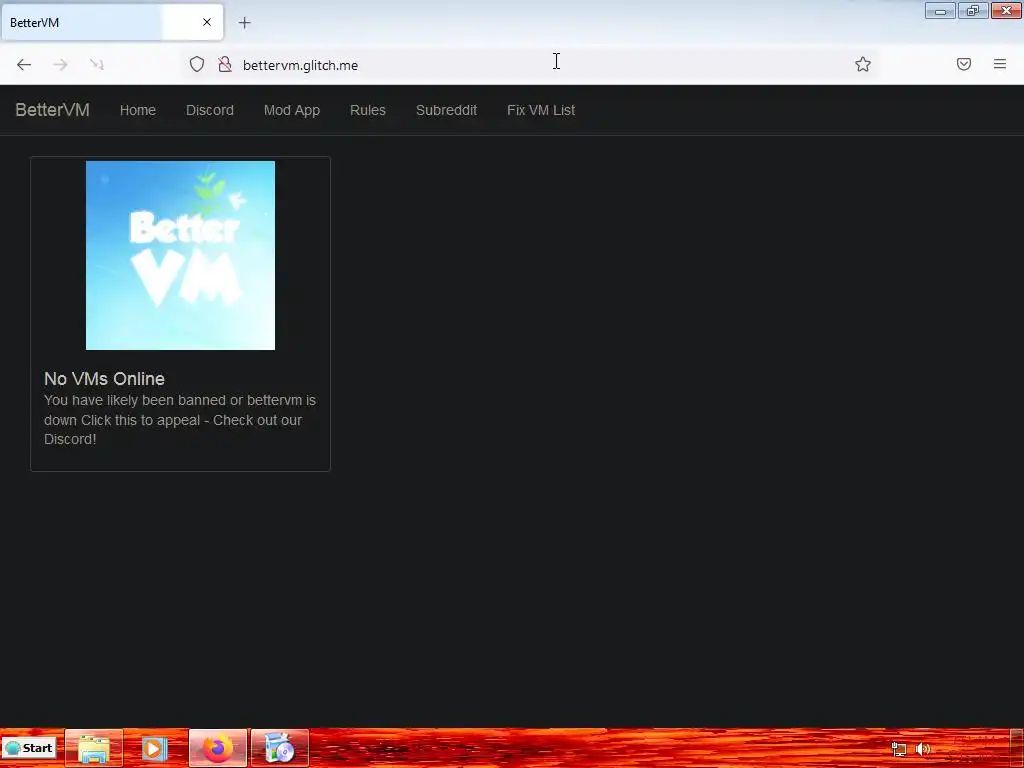Click the banned or down description text
Image resolution: width=1024 pixels, height=768 pixels.
point(180,419)
